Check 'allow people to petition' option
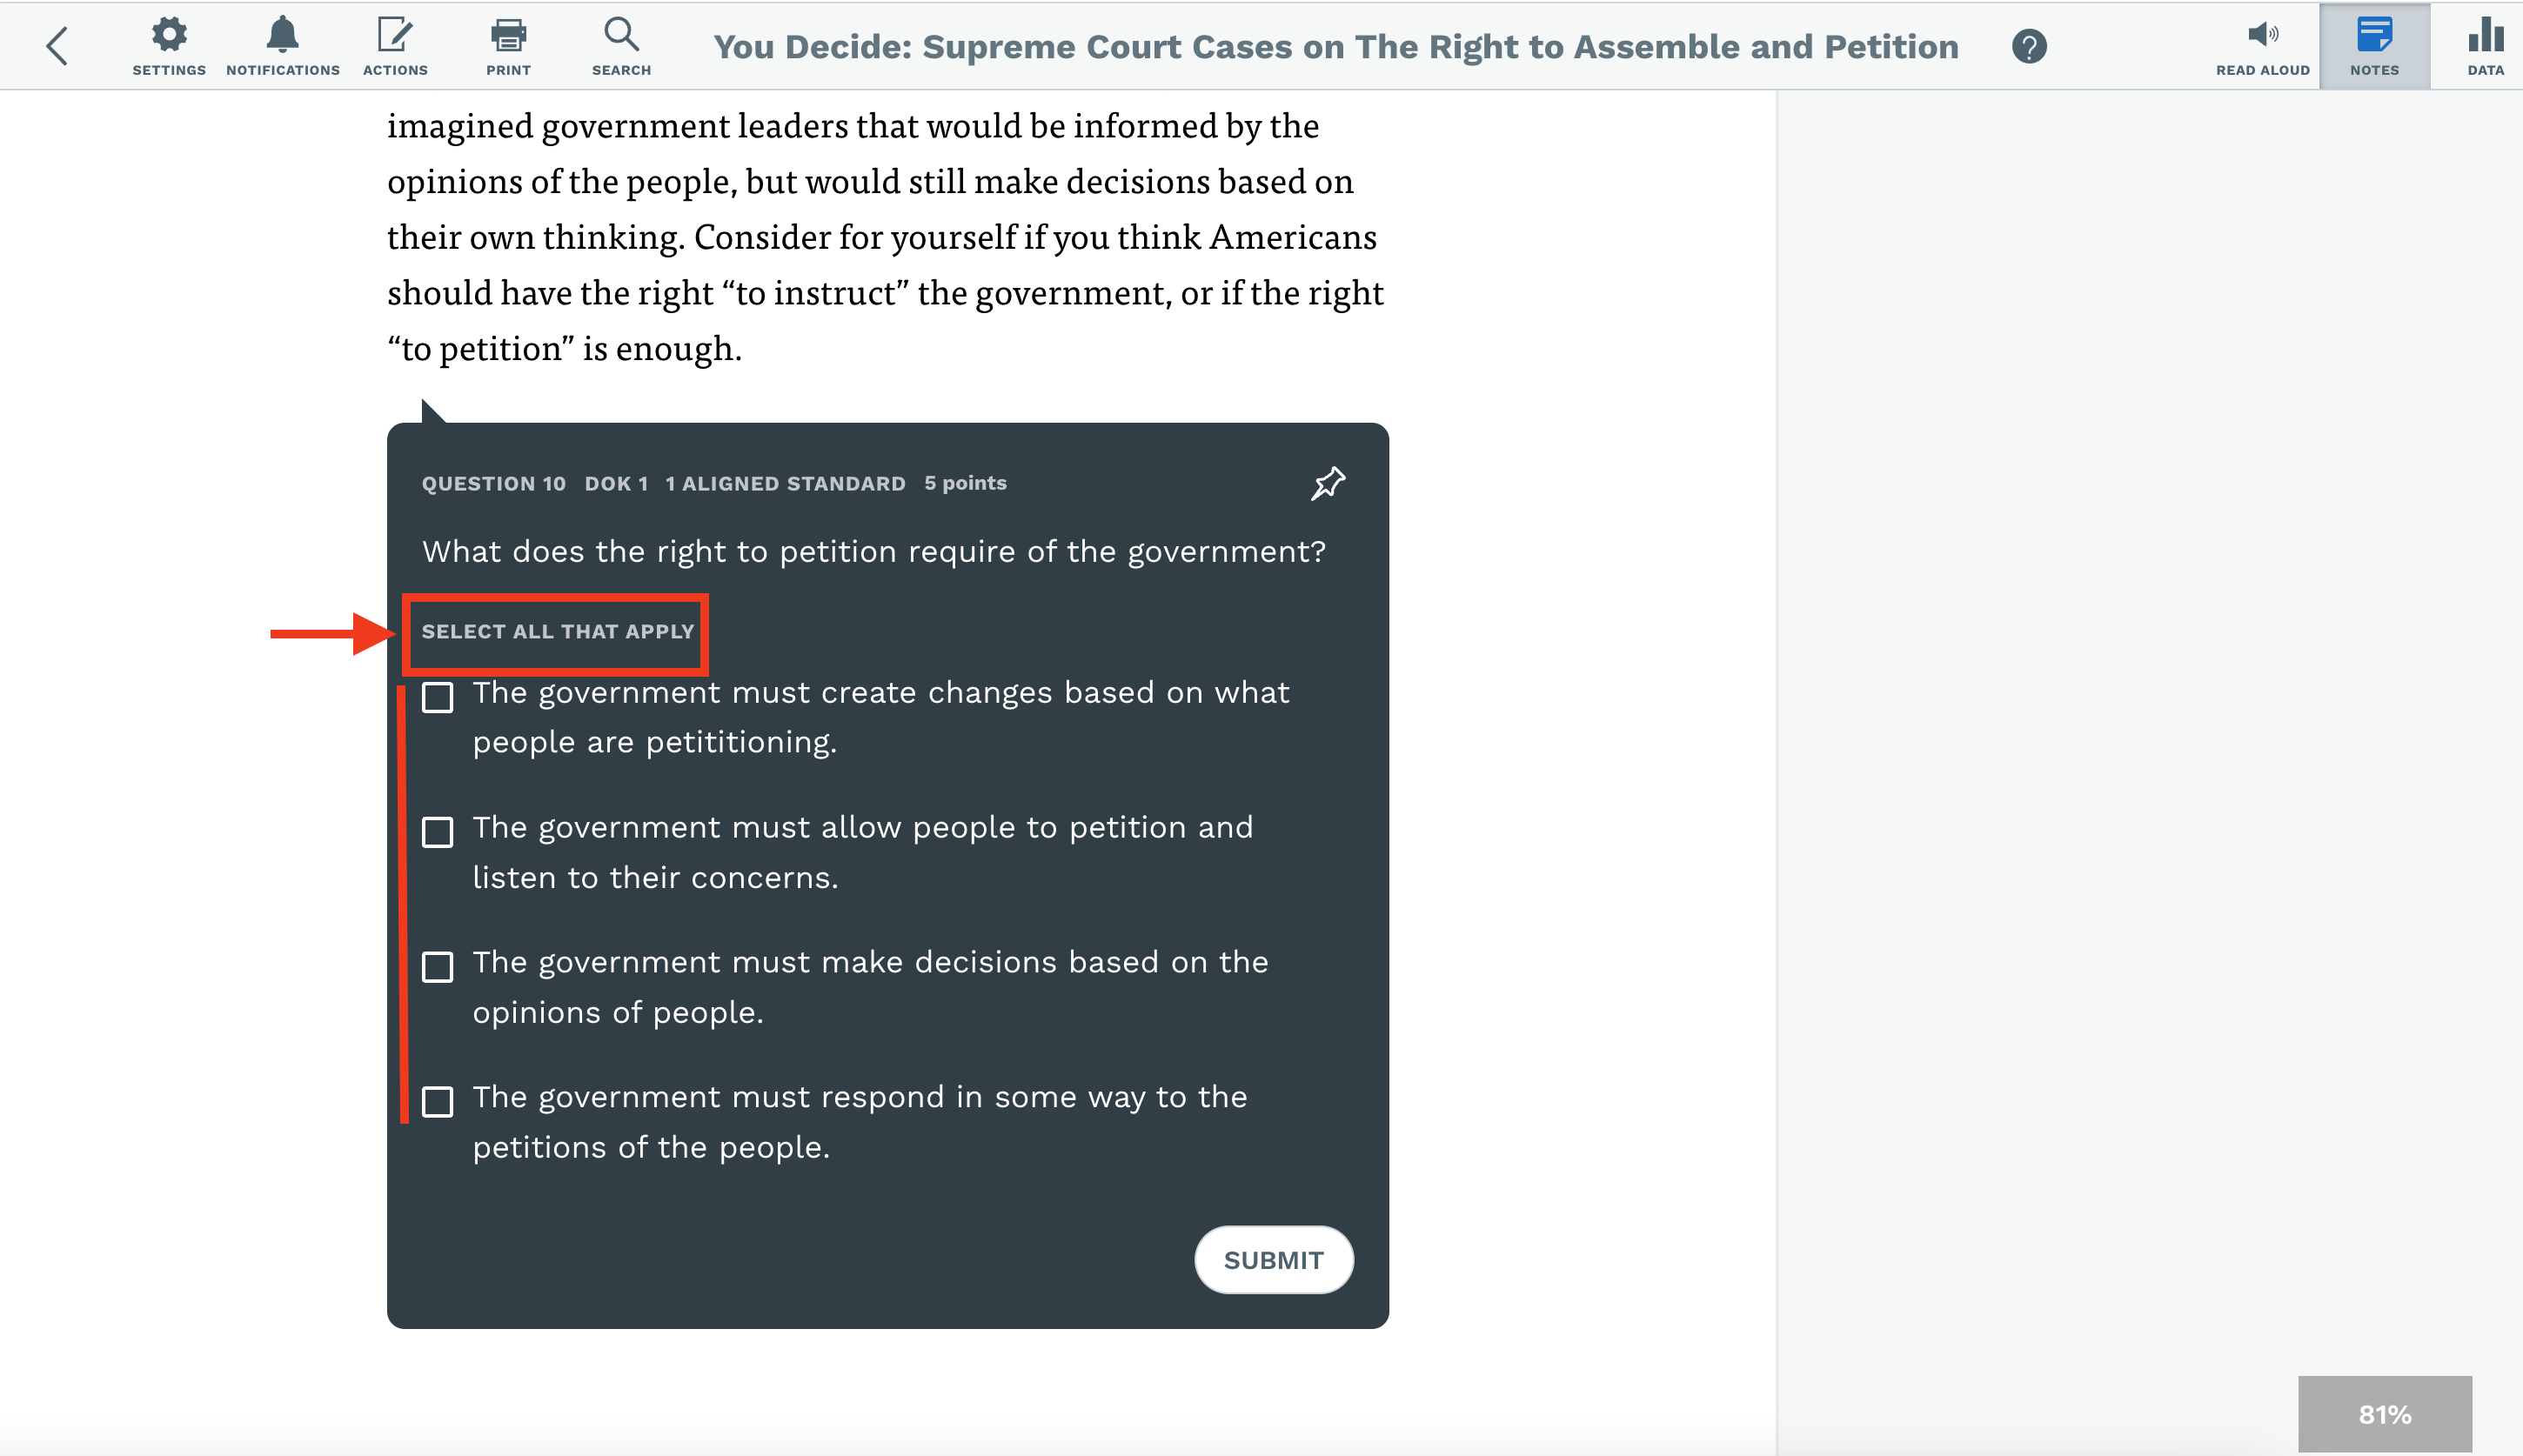 437,832
